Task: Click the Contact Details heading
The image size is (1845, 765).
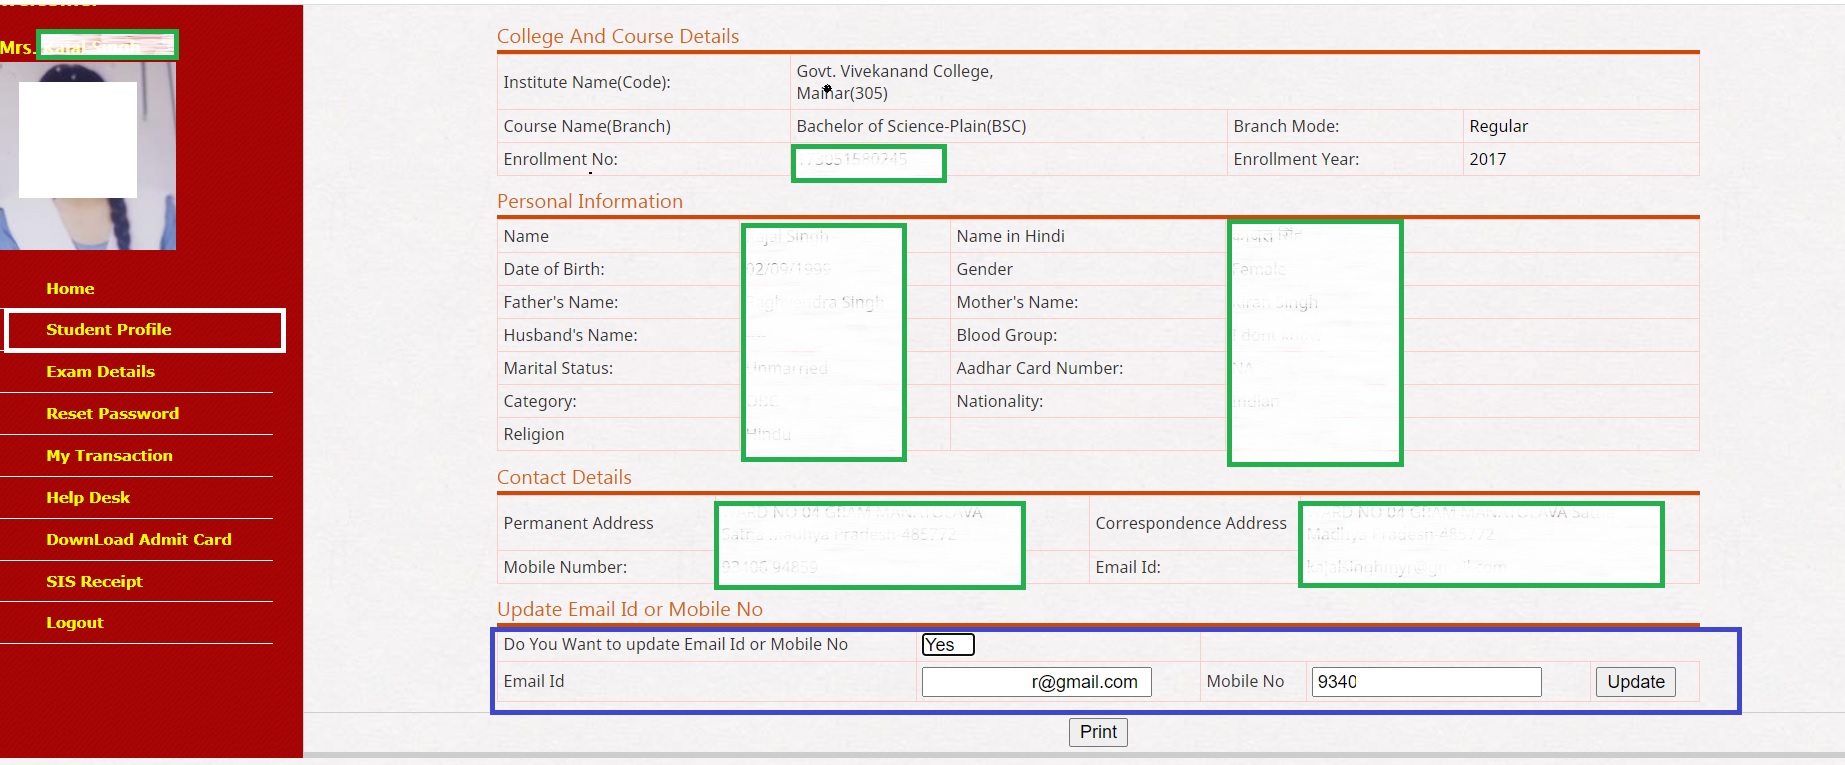Action: tap(564, 478)
